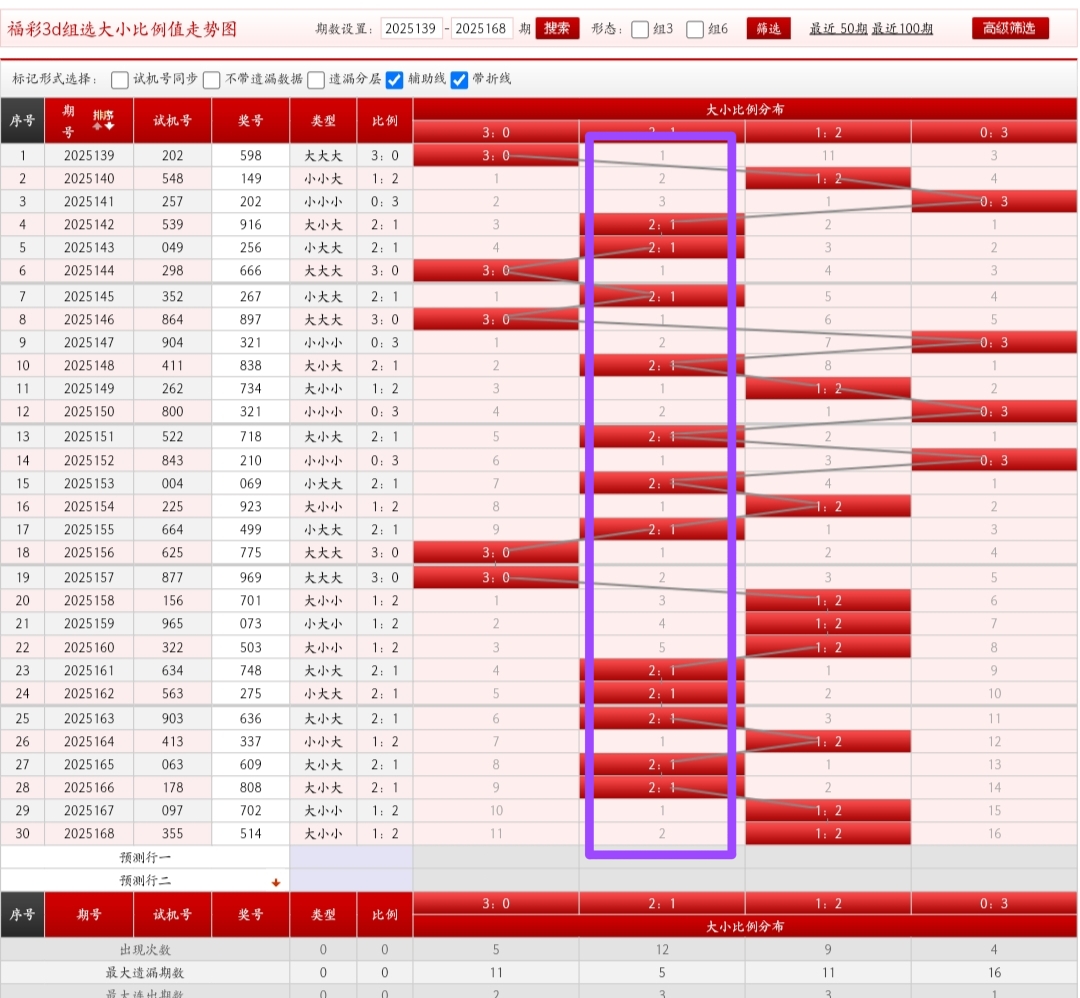This screenshot has height=998, width=1080.
Task: Click the 筛选 filter button
Action: pyautogui.click(x=768, y=28)
